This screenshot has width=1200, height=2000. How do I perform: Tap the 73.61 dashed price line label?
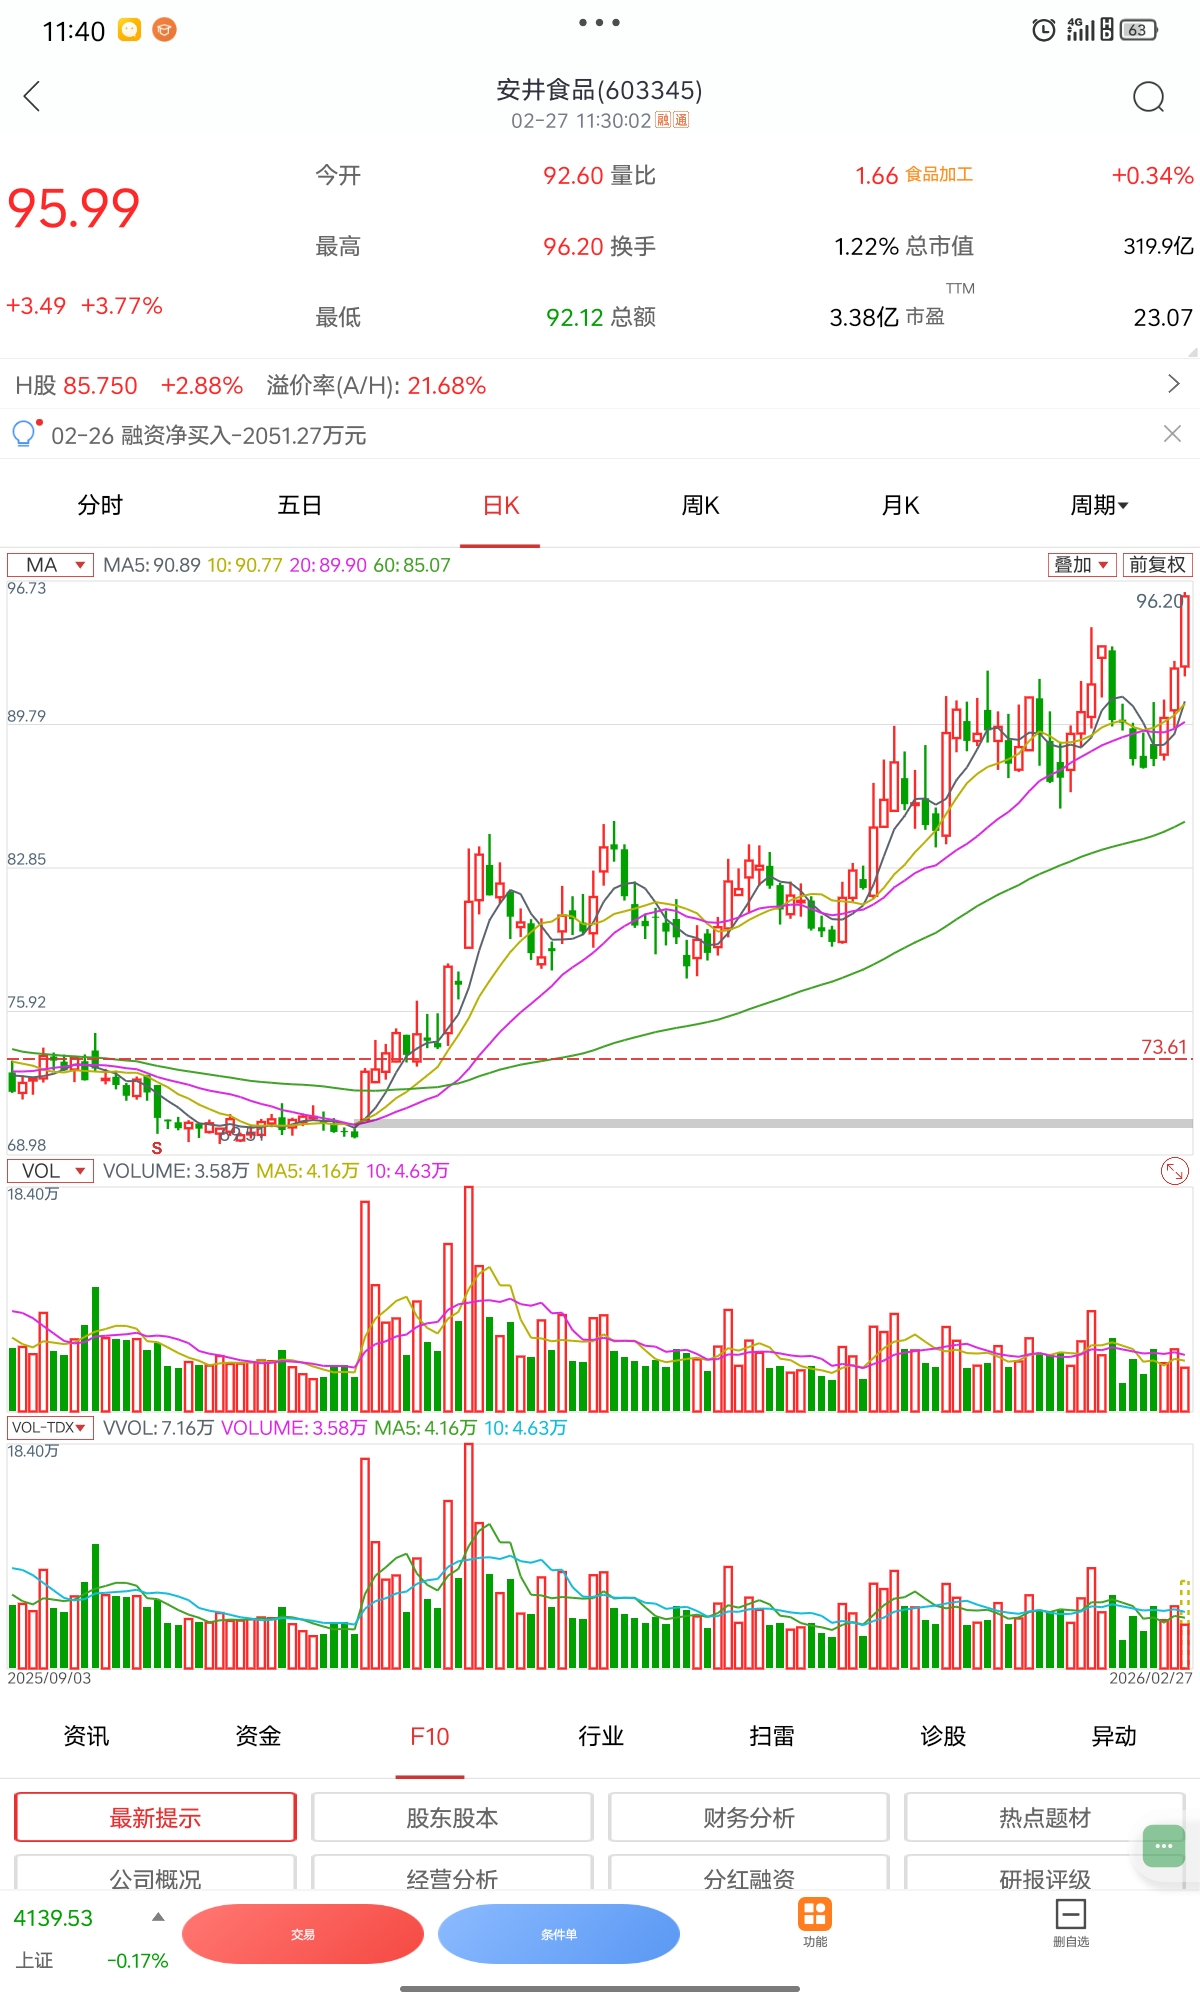click(x=1164, y=1047)
